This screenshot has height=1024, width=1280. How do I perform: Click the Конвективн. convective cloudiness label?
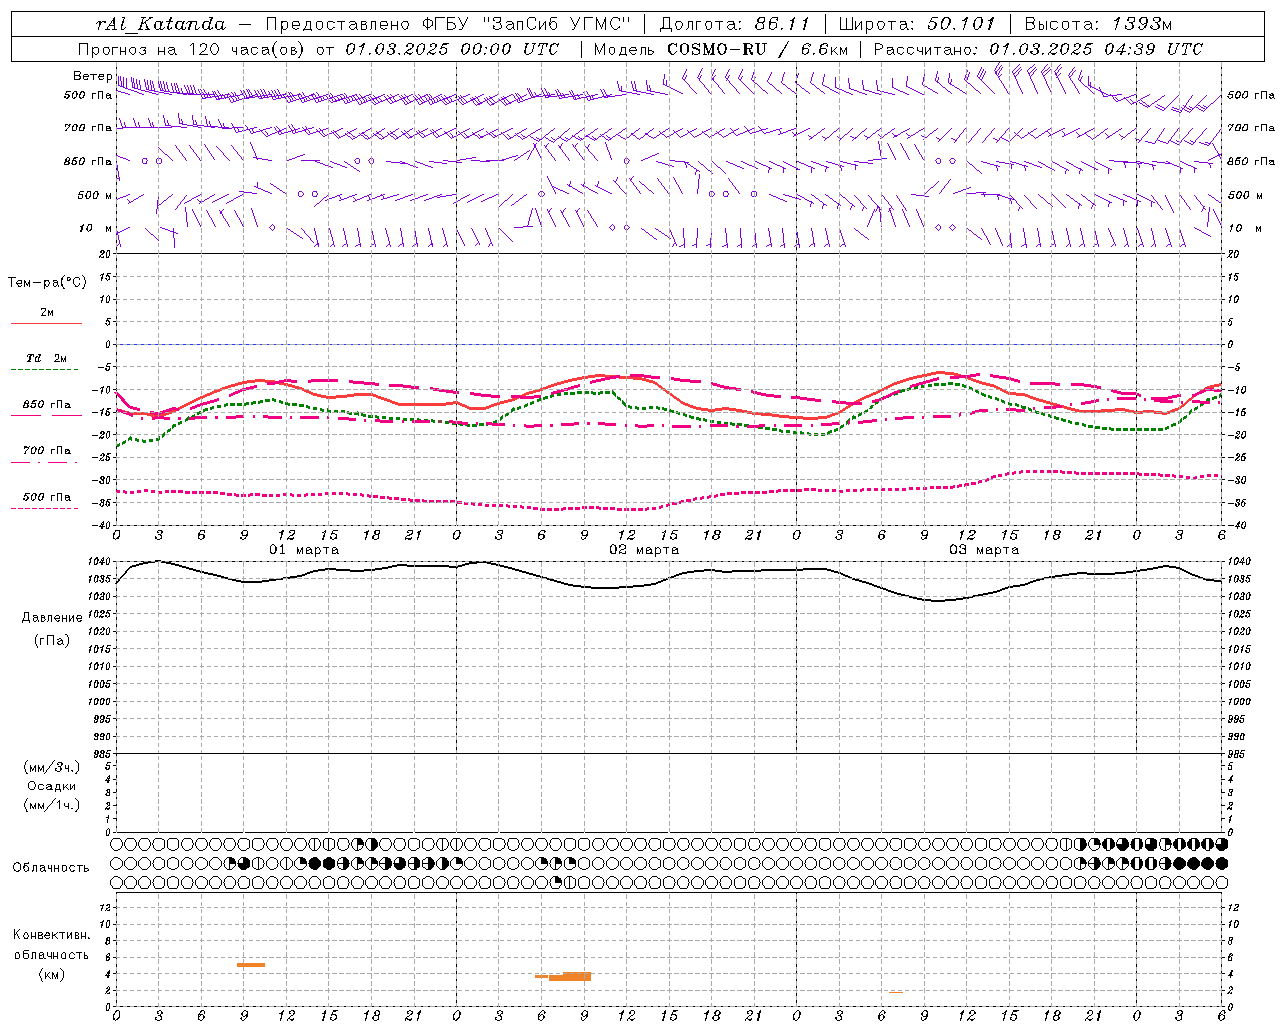(52, 936)
